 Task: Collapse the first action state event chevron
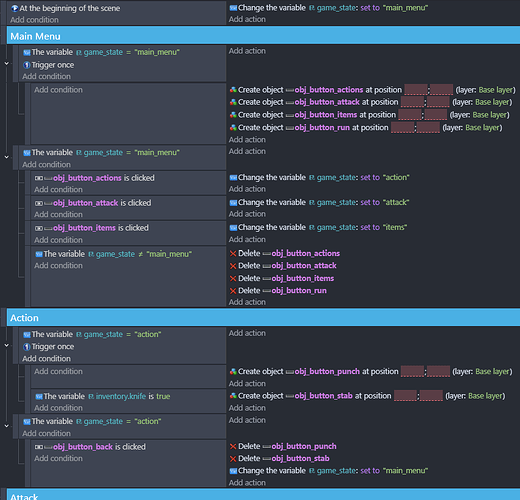[x=6, y=346]
